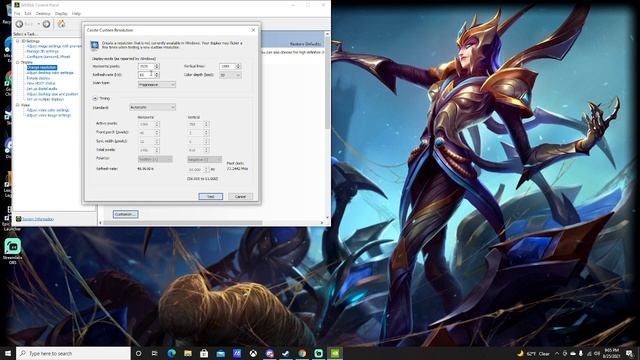Viewport: 640px width, 360px height.
Task: Open File Explorer from taskbar
Action: coord(188,353)
